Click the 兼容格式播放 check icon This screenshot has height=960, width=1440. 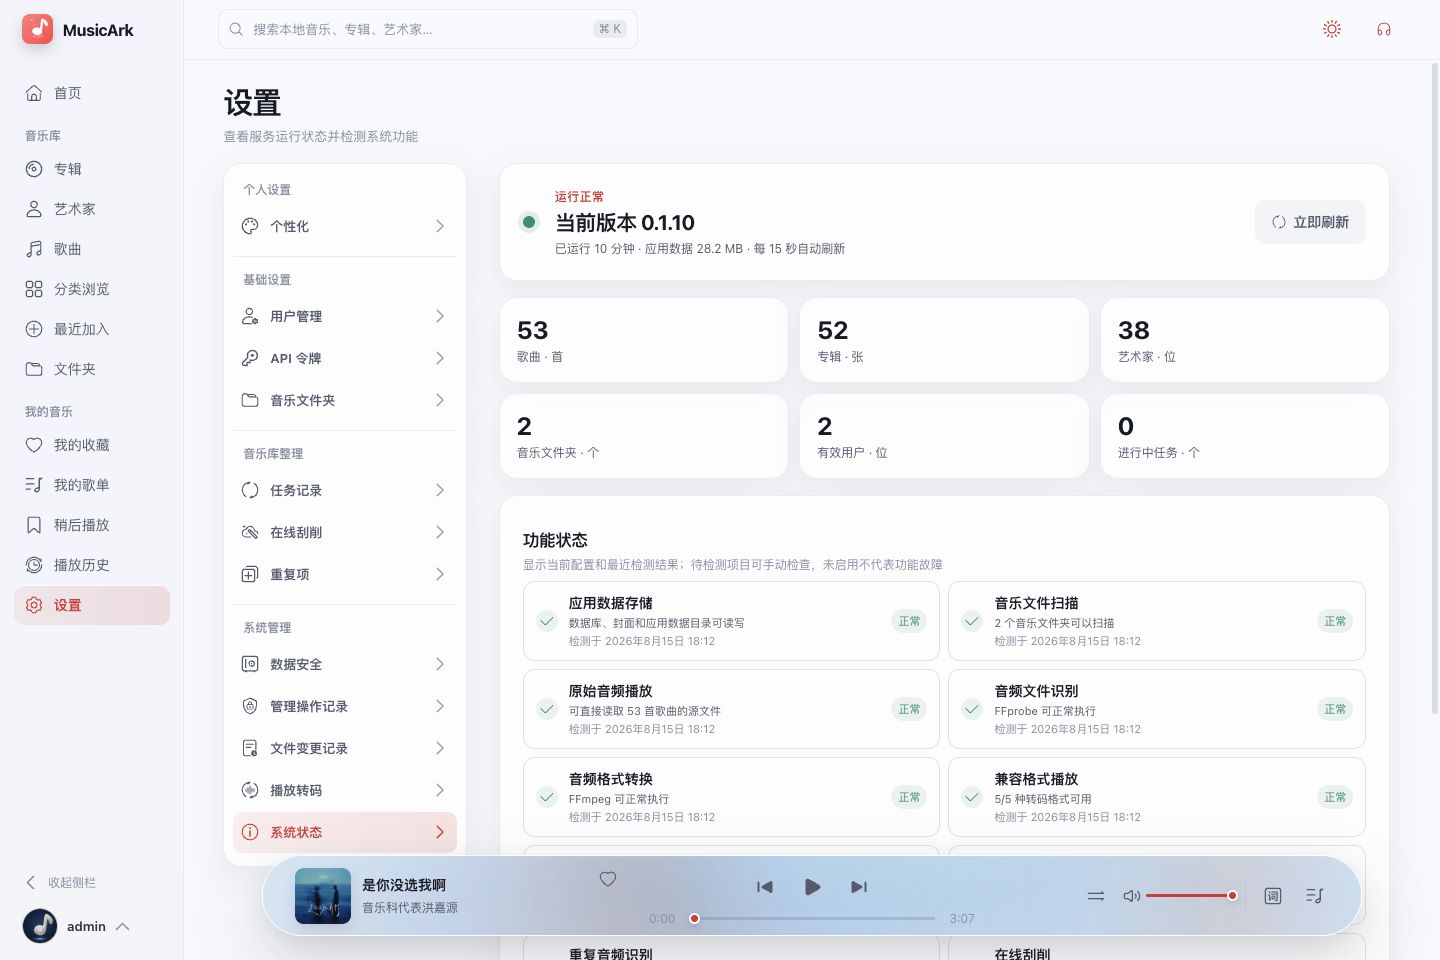point(972,797)
